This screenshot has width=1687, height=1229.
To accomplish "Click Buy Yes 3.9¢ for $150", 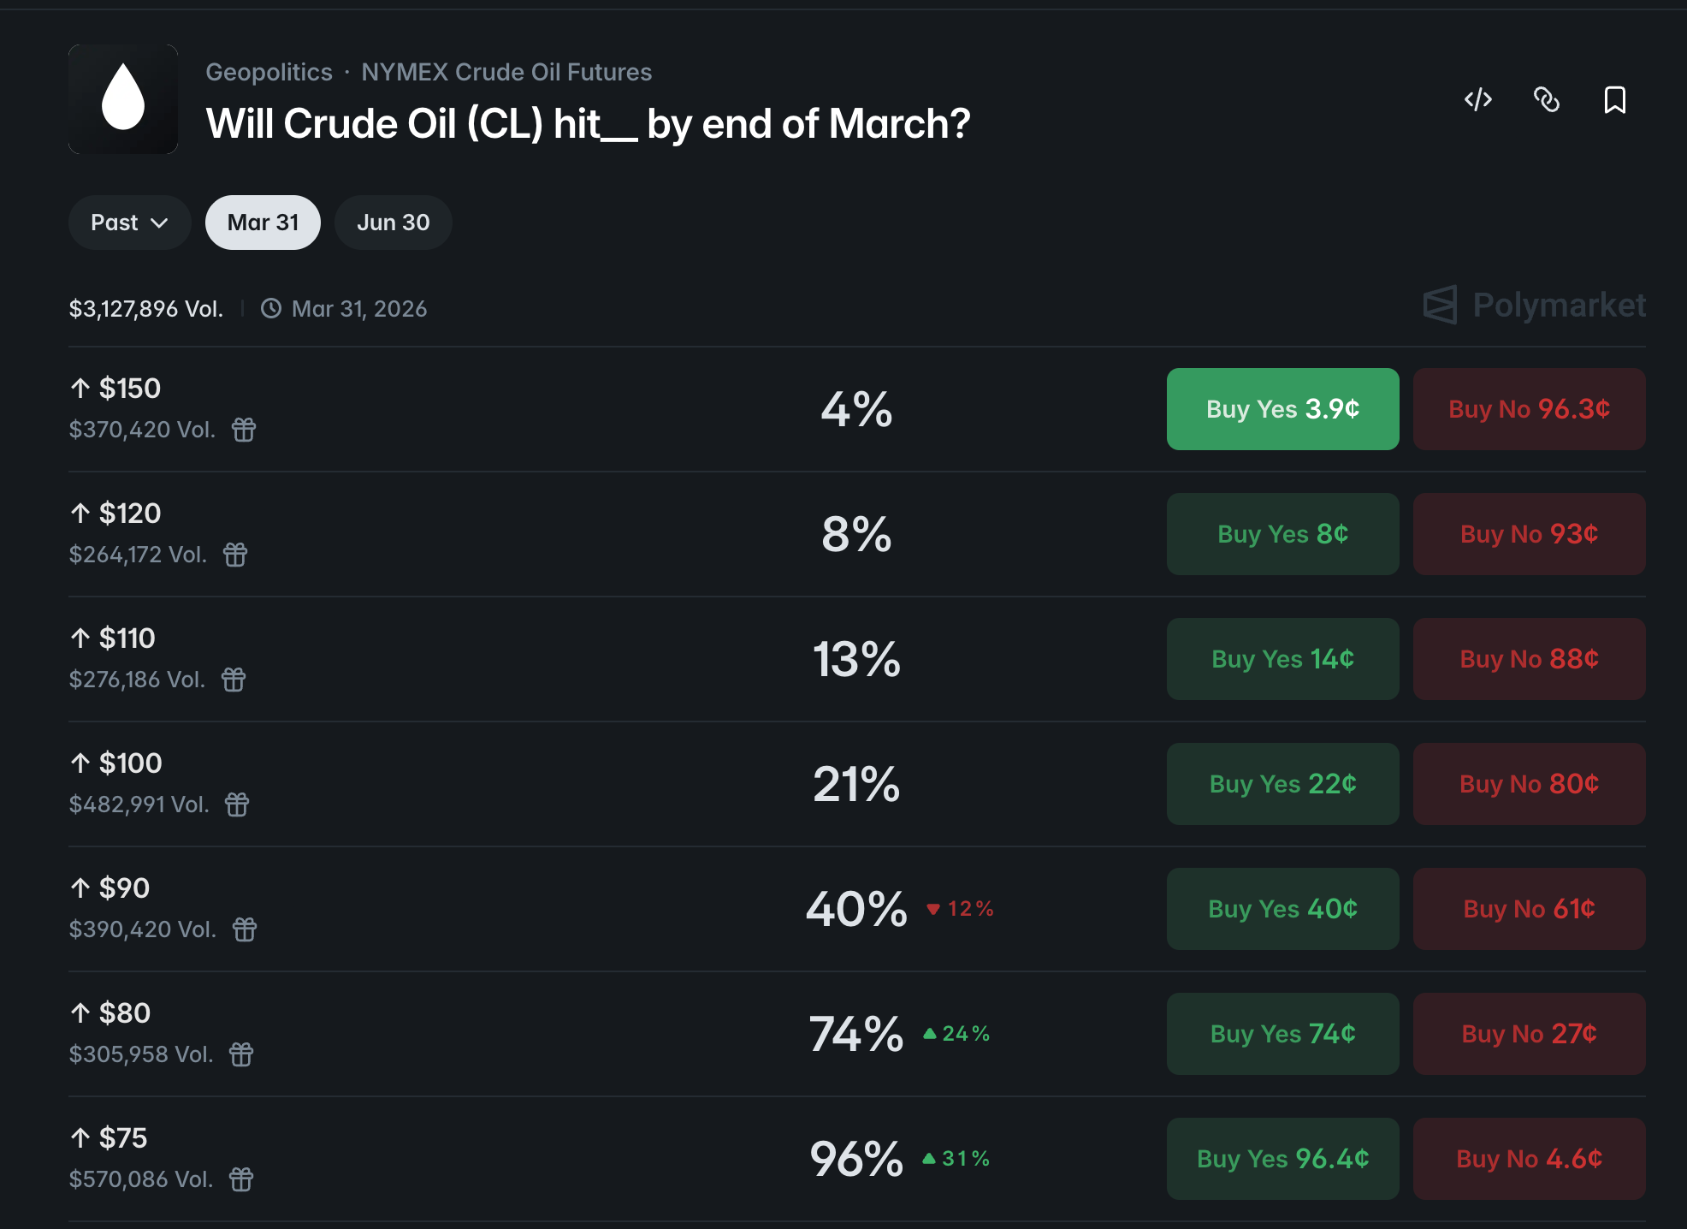I will (1282, 409).
